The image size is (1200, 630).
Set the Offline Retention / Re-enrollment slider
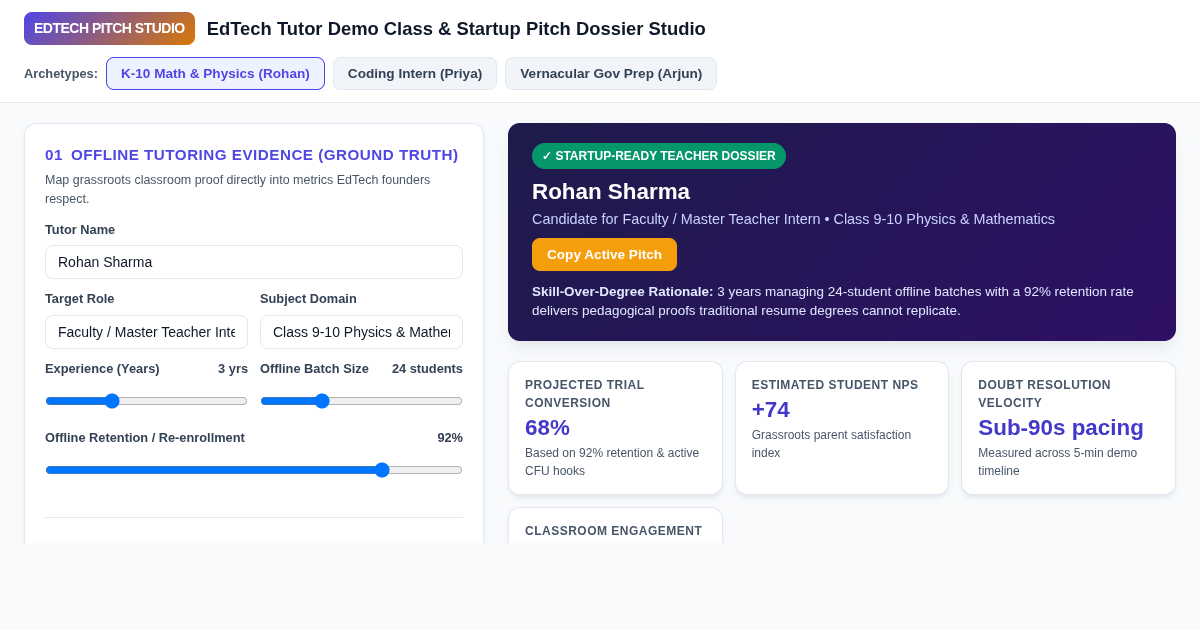pyautogui.click(x=254, y=470)
